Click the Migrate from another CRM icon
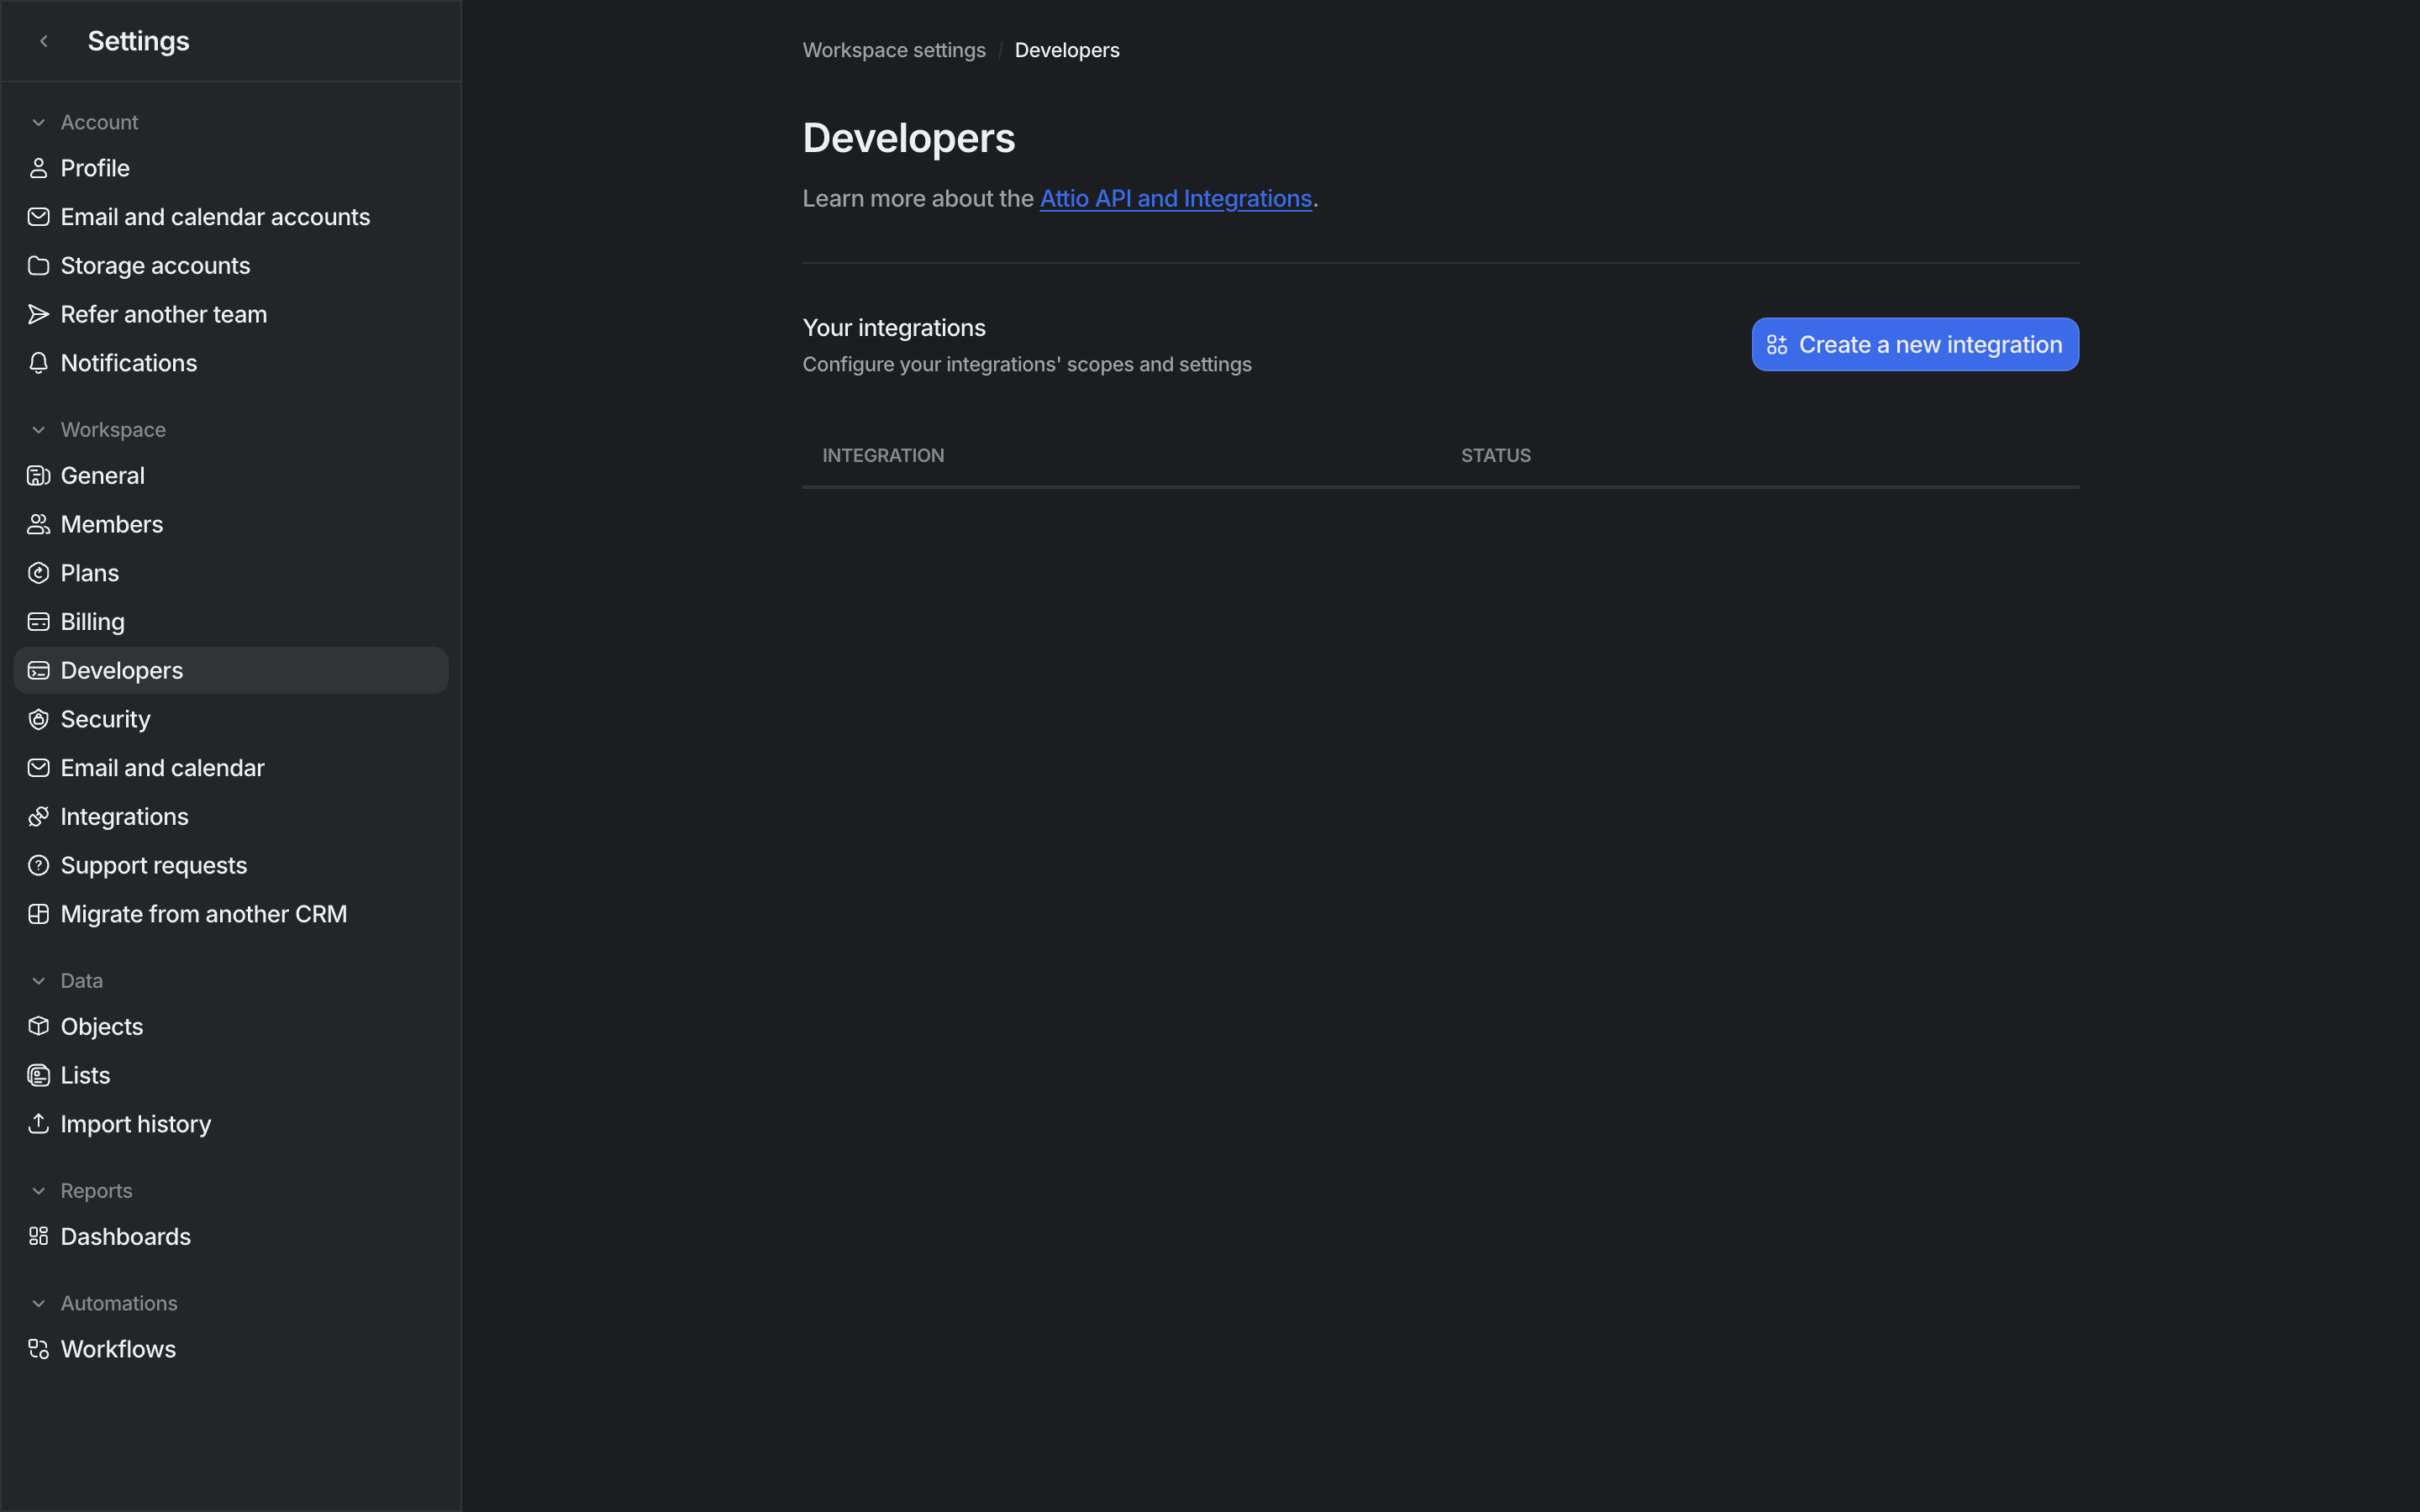 click(38, 914)
